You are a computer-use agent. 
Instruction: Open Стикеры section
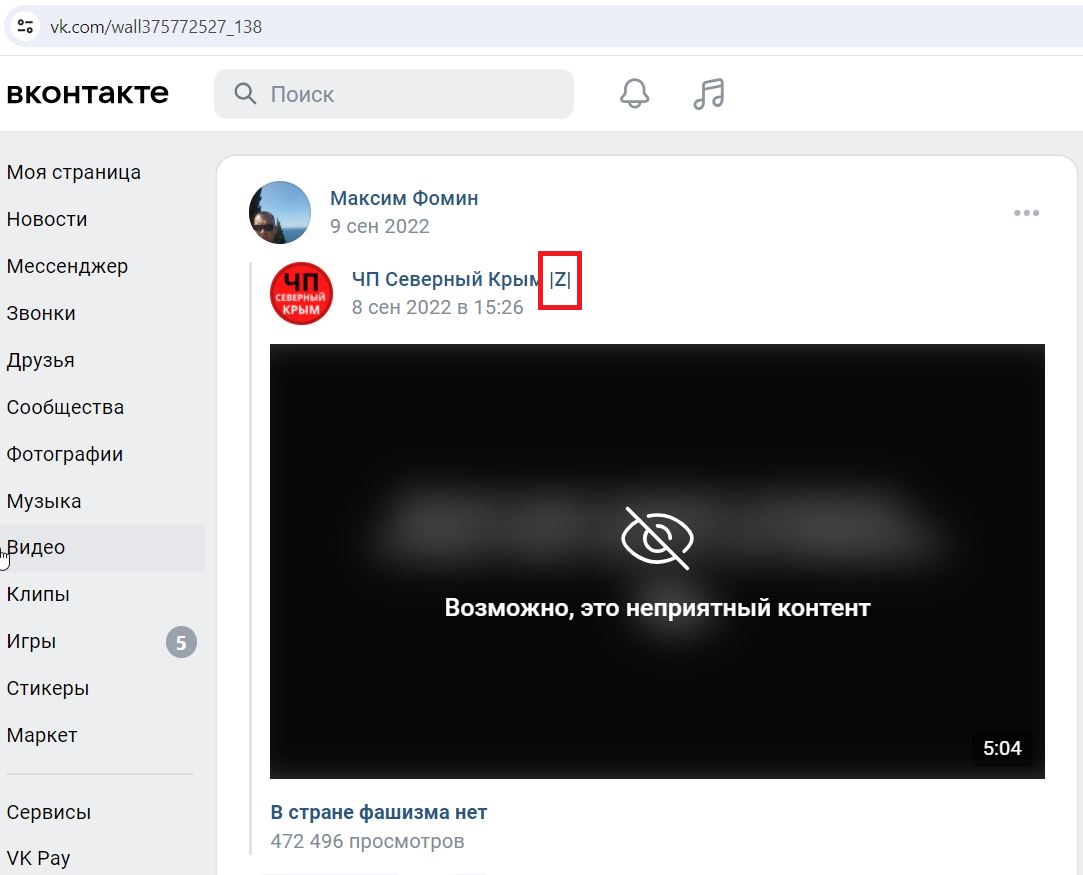pos(48,689)
